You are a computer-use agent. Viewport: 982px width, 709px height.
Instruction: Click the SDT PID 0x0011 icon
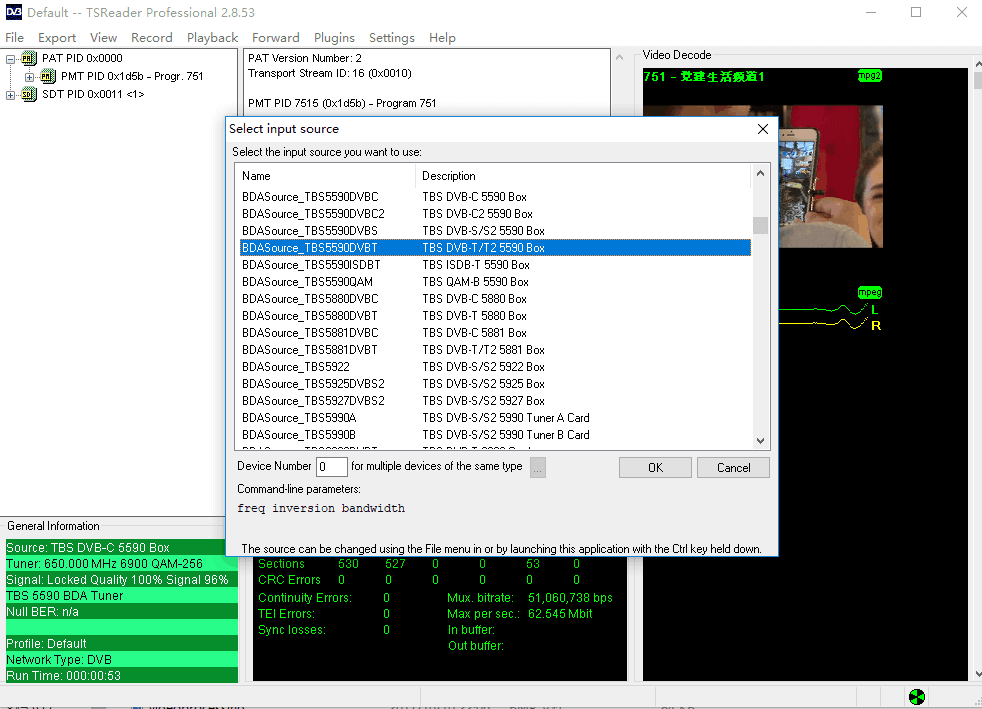click(29, 95)
